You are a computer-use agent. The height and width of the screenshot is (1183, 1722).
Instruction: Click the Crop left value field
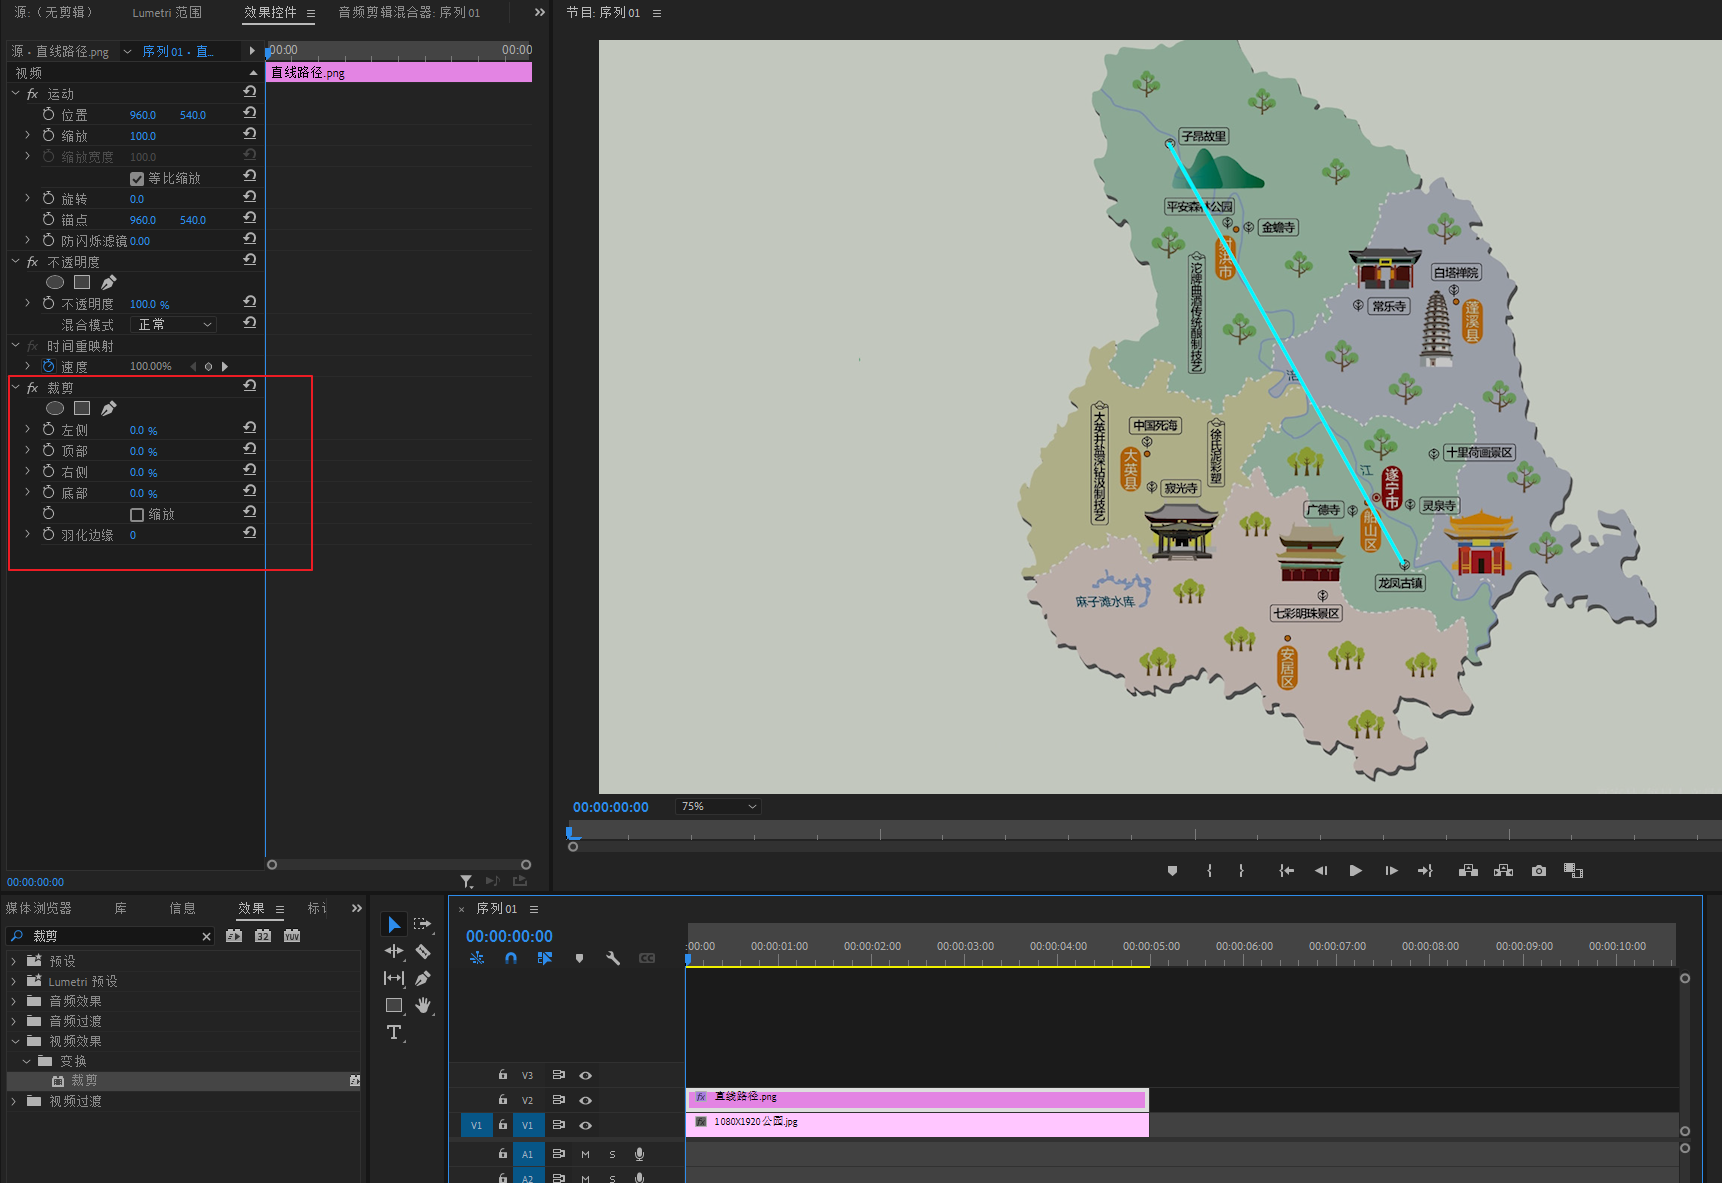pyautogui.click(x=143, y=430)
